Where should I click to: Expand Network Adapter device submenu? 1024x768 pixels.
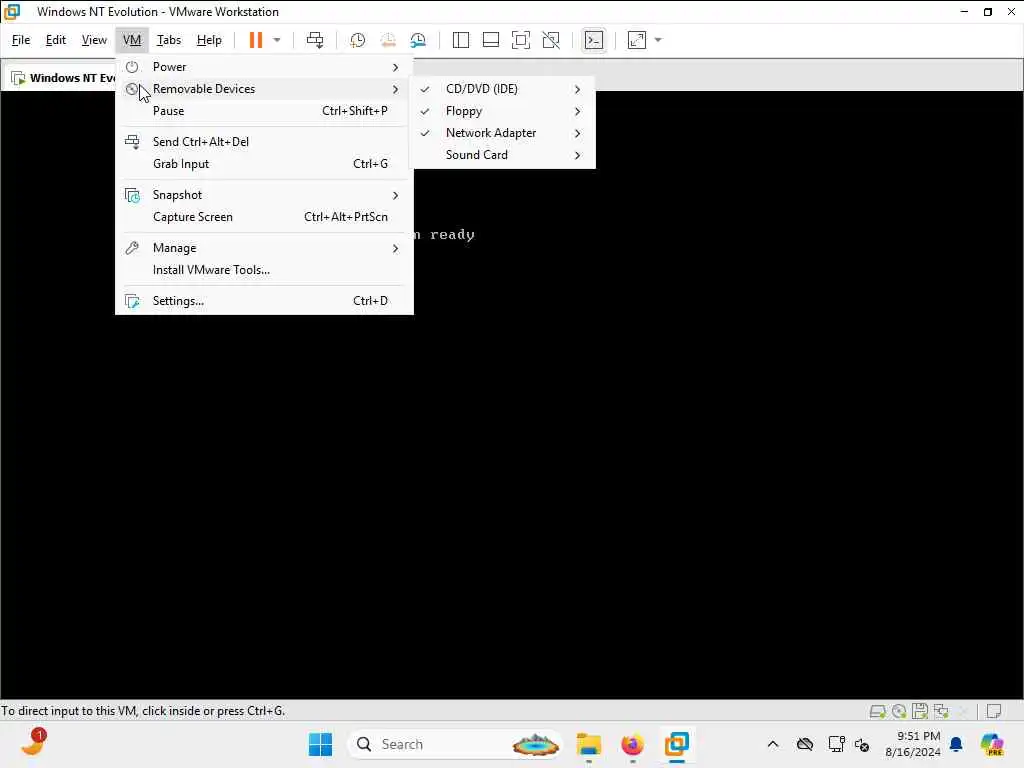(502, 133)
